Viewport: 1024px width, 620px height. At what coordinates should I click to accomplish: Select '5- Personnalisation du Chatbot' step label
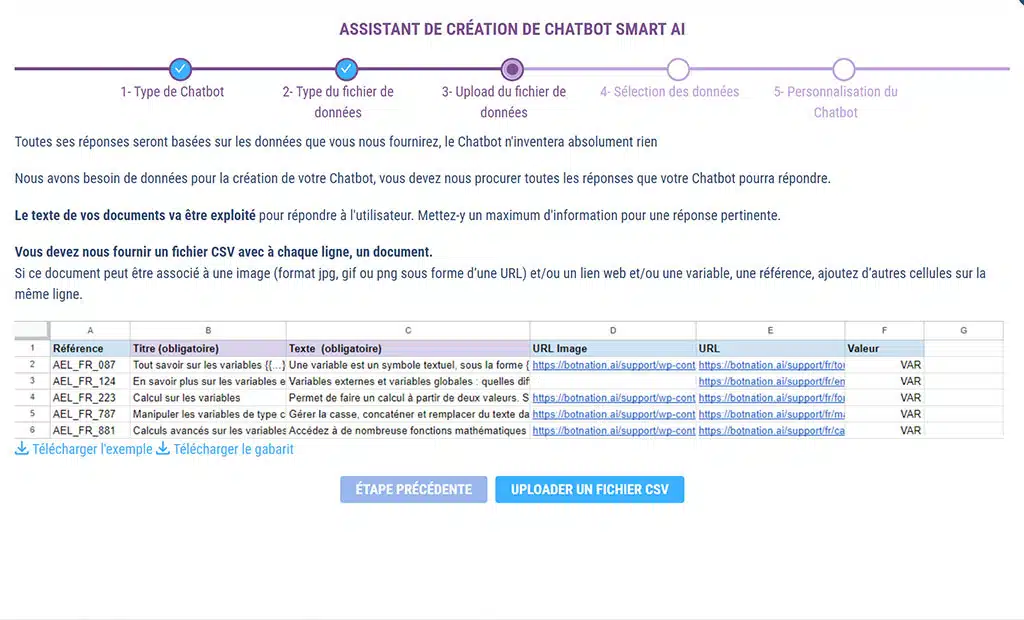835,102
